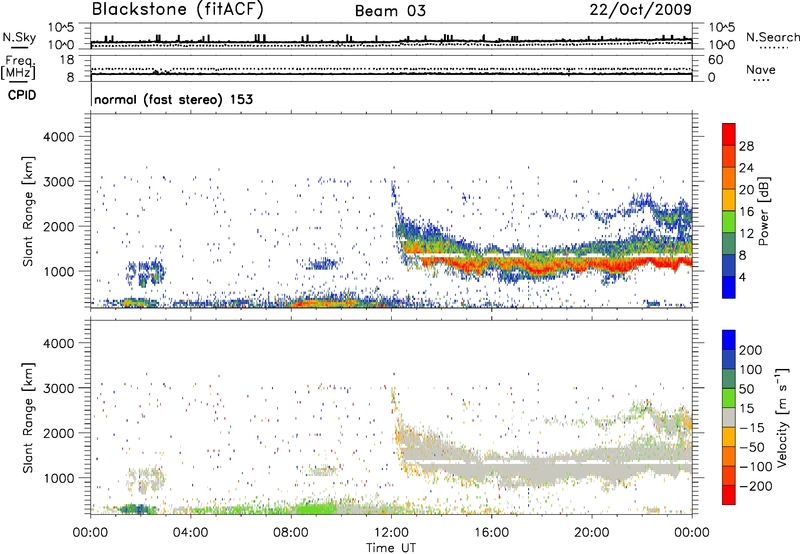Click the green near-range patch around 09:00
This screenshot has width=800, height=554.
314,508
